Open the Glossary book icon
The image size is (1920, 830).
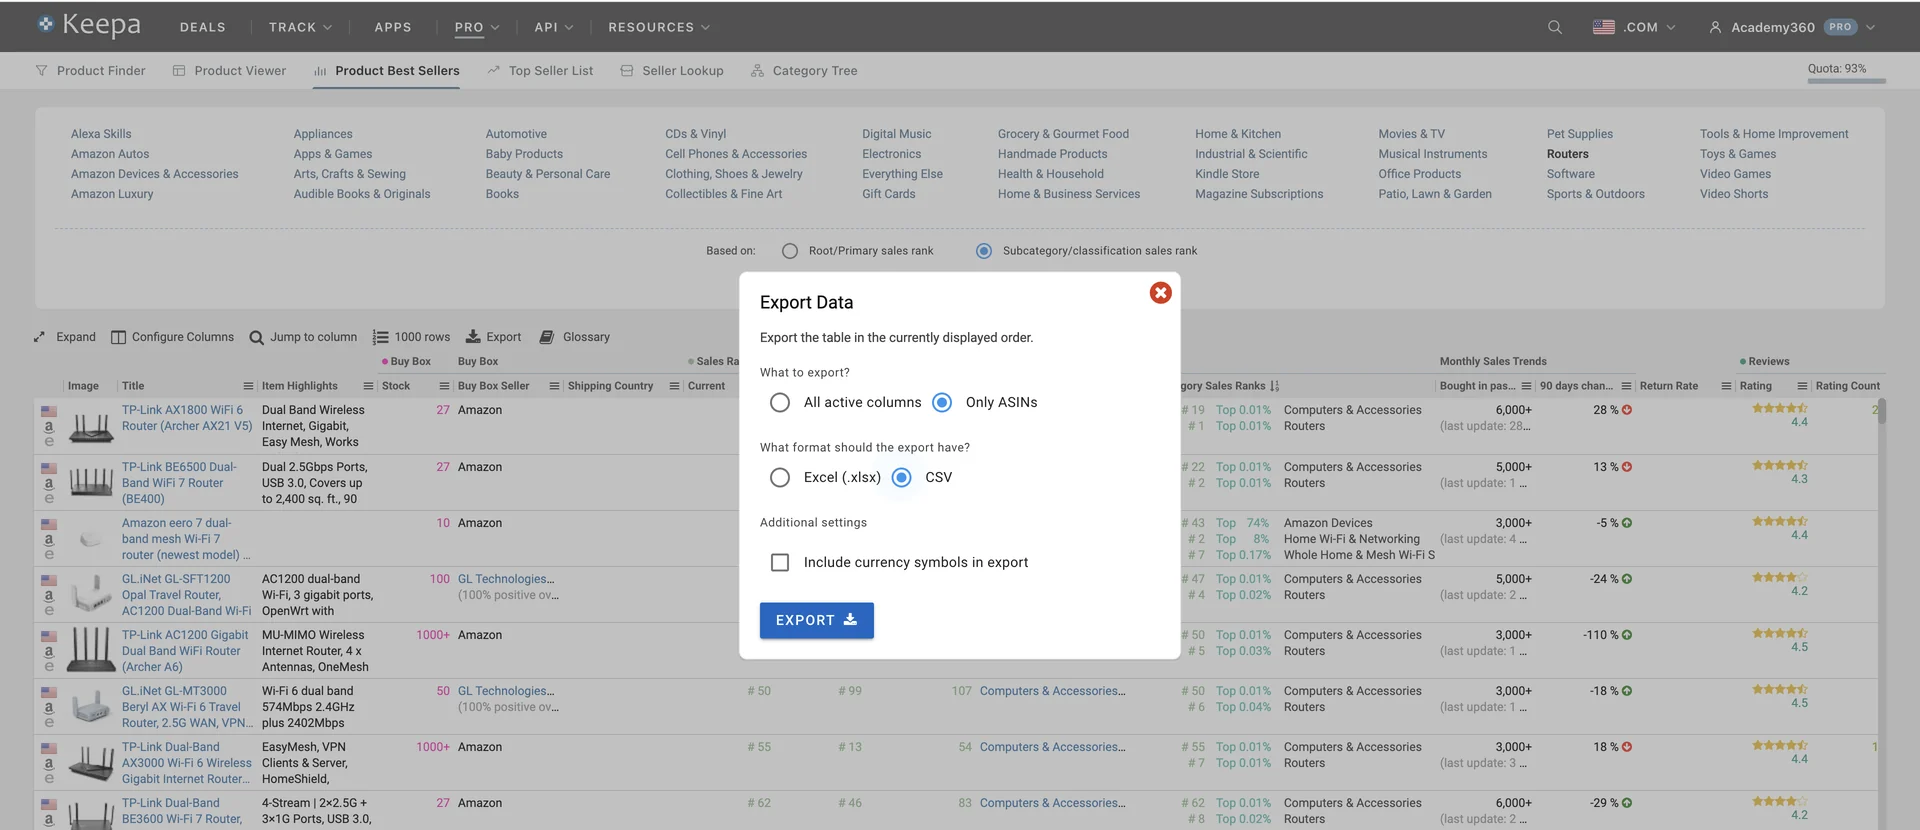(547, 337)
